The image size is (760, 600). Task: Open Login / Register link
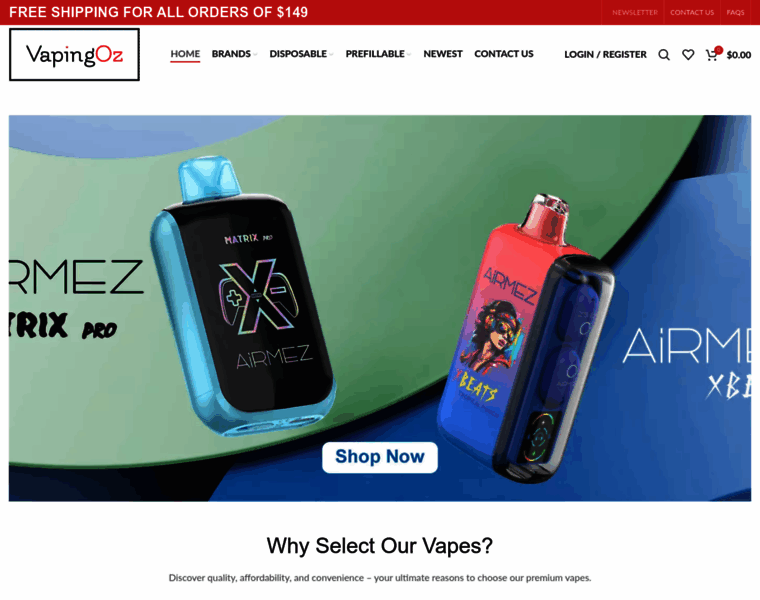[x=605, y=54]
